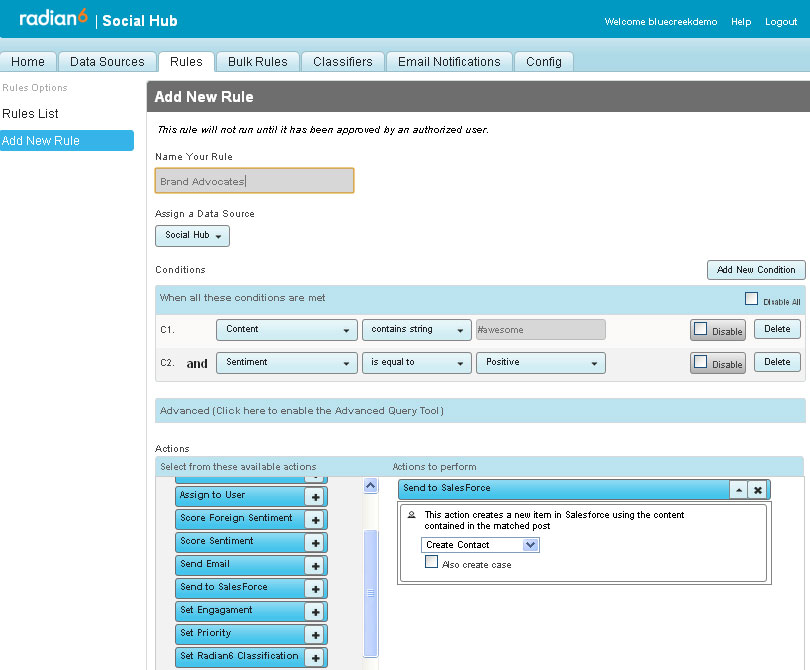Add the Set Priority action with plus
Image resolution: width=810 pixels, height=670 pixels.
[x=315, y=635]
